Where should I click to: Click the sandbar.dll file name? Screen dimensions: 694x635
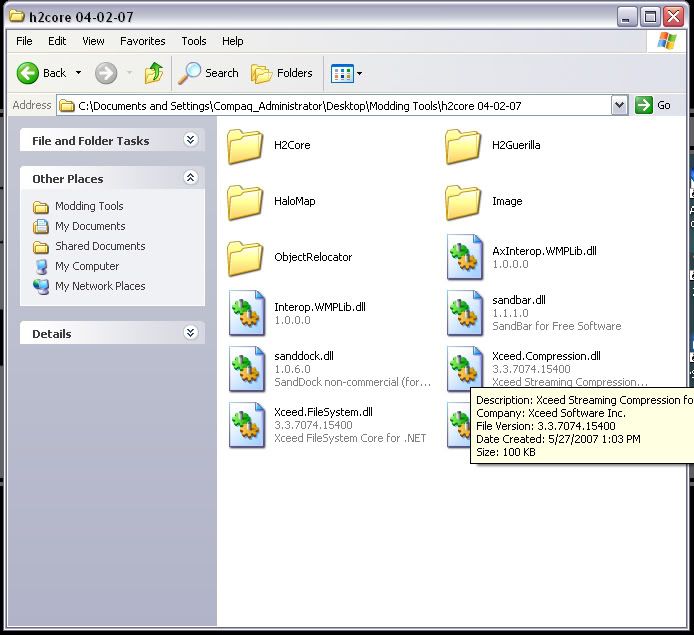coord(519,300)
